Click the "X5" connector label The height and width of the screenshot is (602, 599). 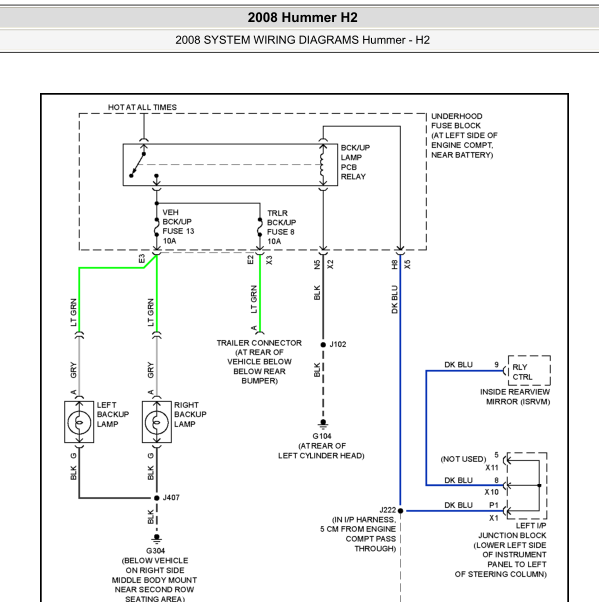[x=408, y=265]
